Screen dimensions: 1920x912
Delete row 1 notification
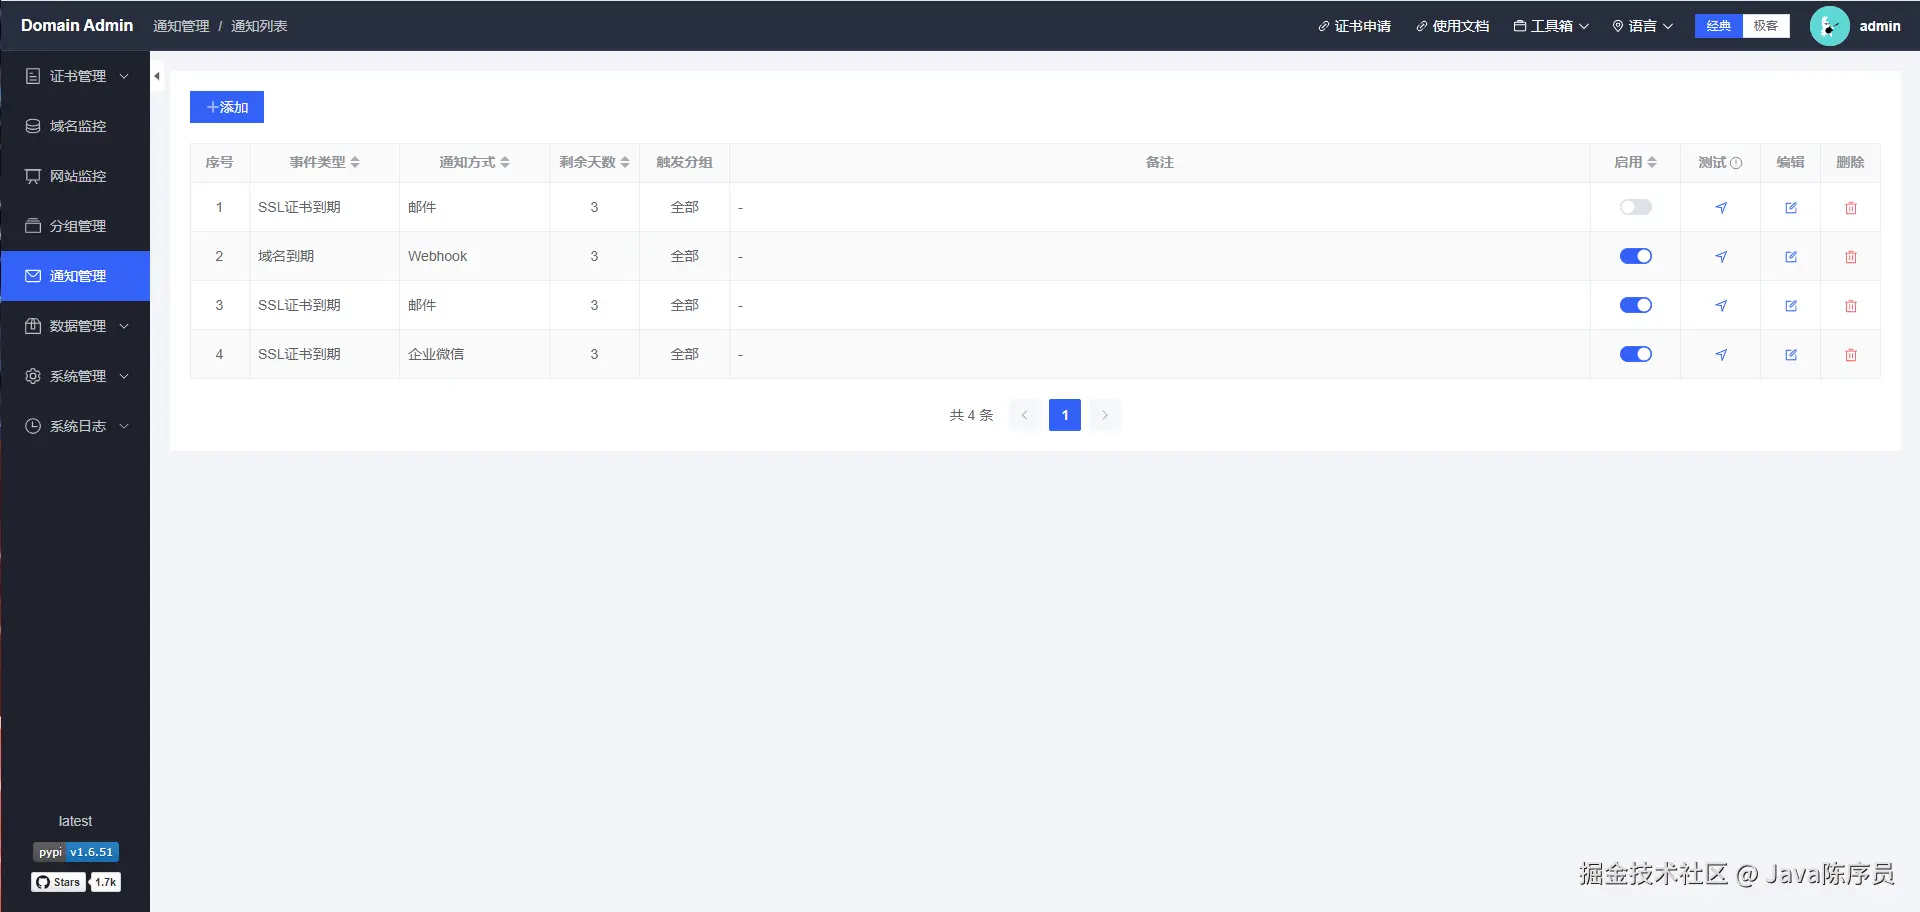pyautogui.click(x=1851, y=208)
